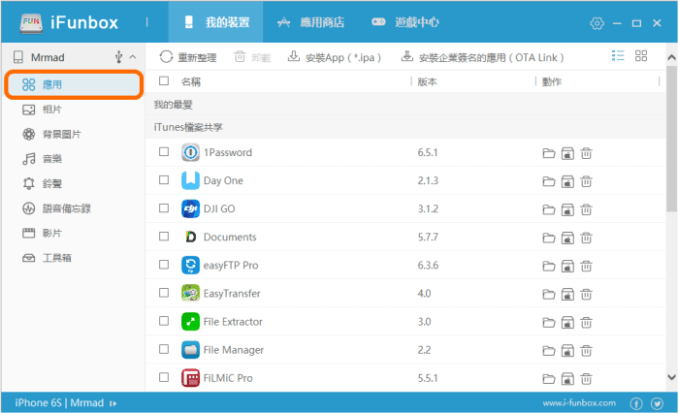Open the Twitter link icon
Image resolution: width=679 pixels, height=414 pixels.
[x=657, y=404]
